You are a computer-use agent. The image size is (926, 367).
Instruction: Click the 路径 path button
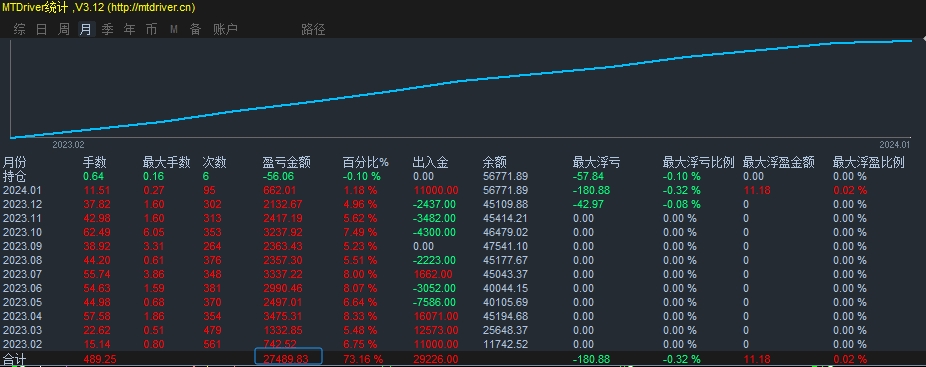click(x=313, y=30)
